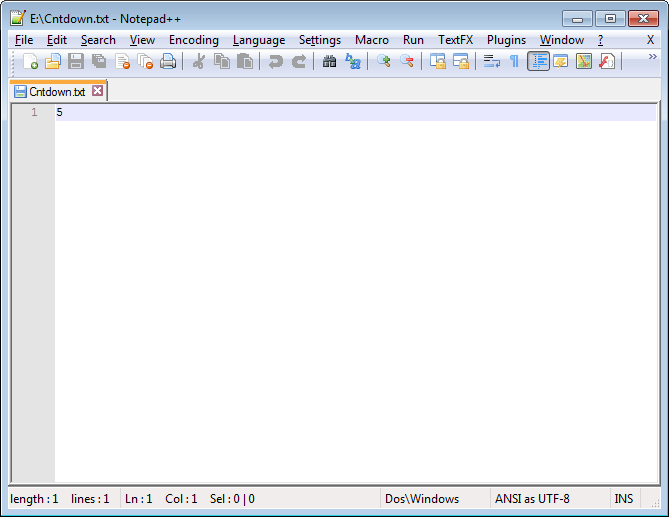Click the Find binoculars icon
669x517 pixels.
[x=329, y=62]
